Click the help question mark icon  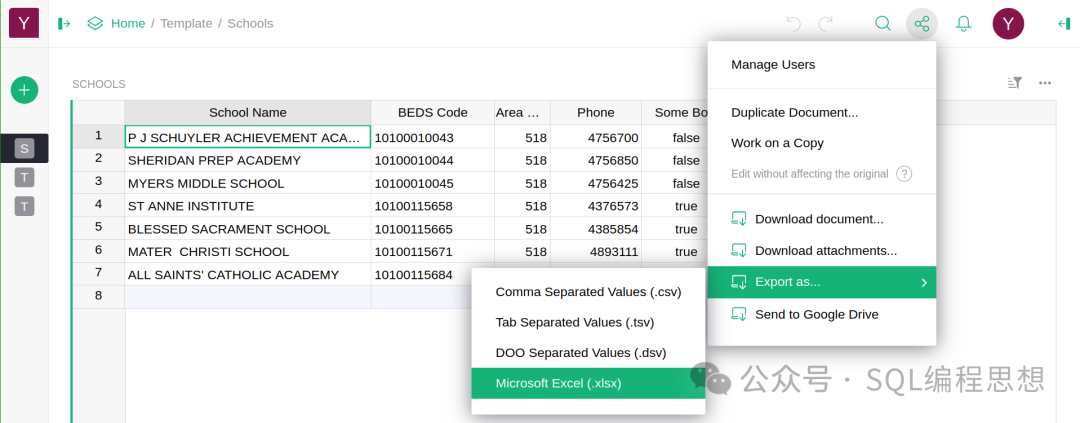point(904,174)
